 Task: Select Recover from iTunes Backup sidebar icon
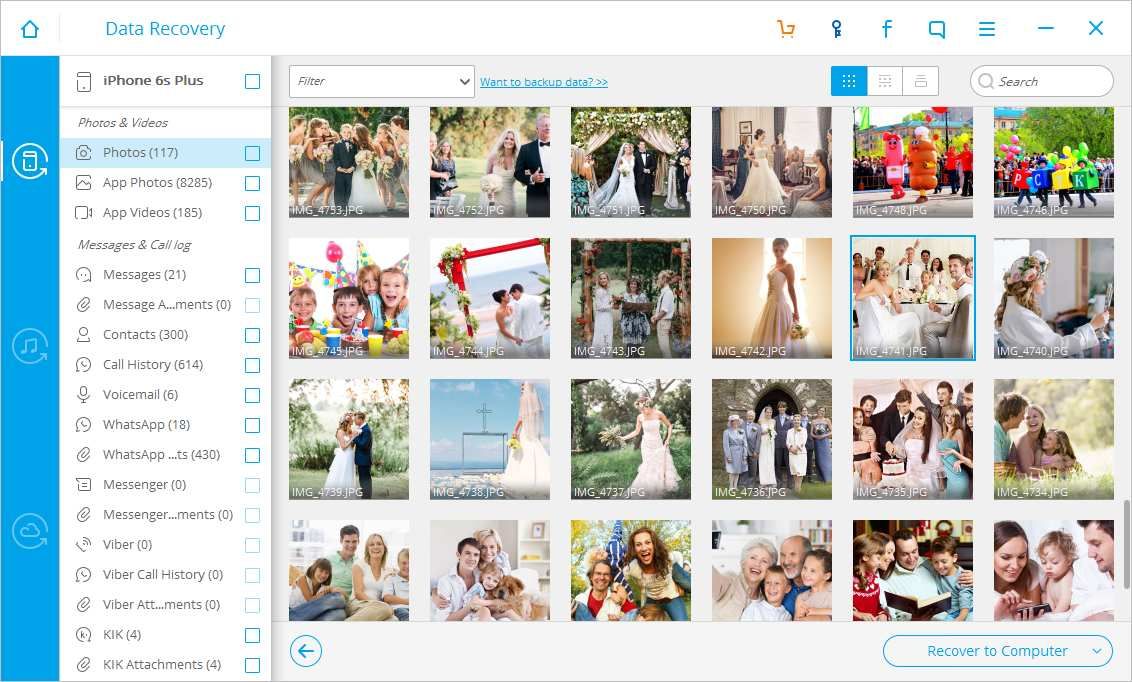30,346
